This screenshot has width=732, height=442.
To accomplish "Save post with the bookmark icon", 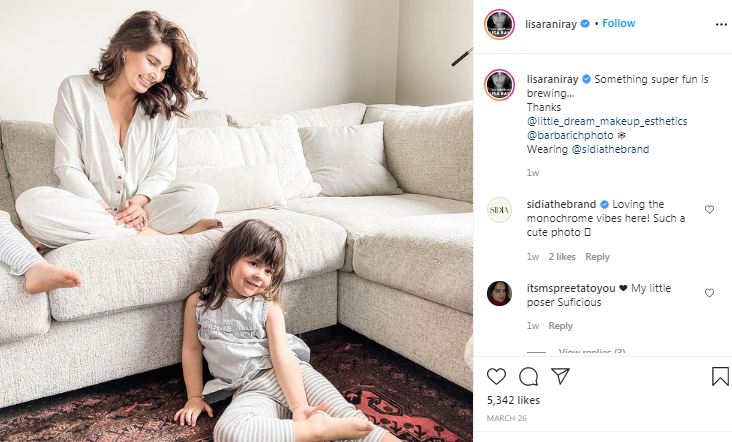I will [x=720, y=376].
